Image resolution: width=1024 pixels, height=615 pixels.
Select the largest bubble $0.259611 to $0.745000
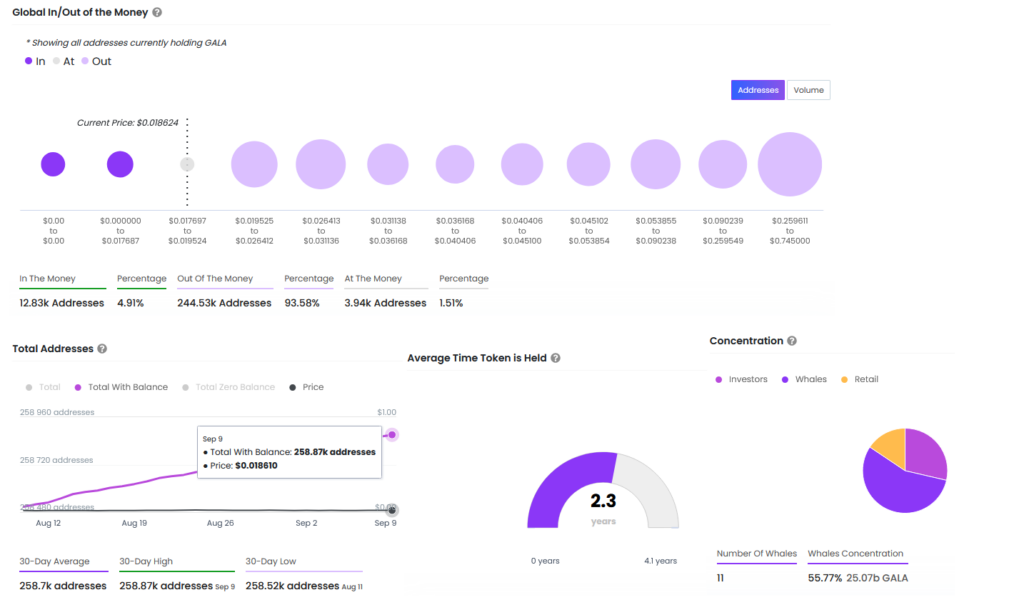(x=790, y=164)
